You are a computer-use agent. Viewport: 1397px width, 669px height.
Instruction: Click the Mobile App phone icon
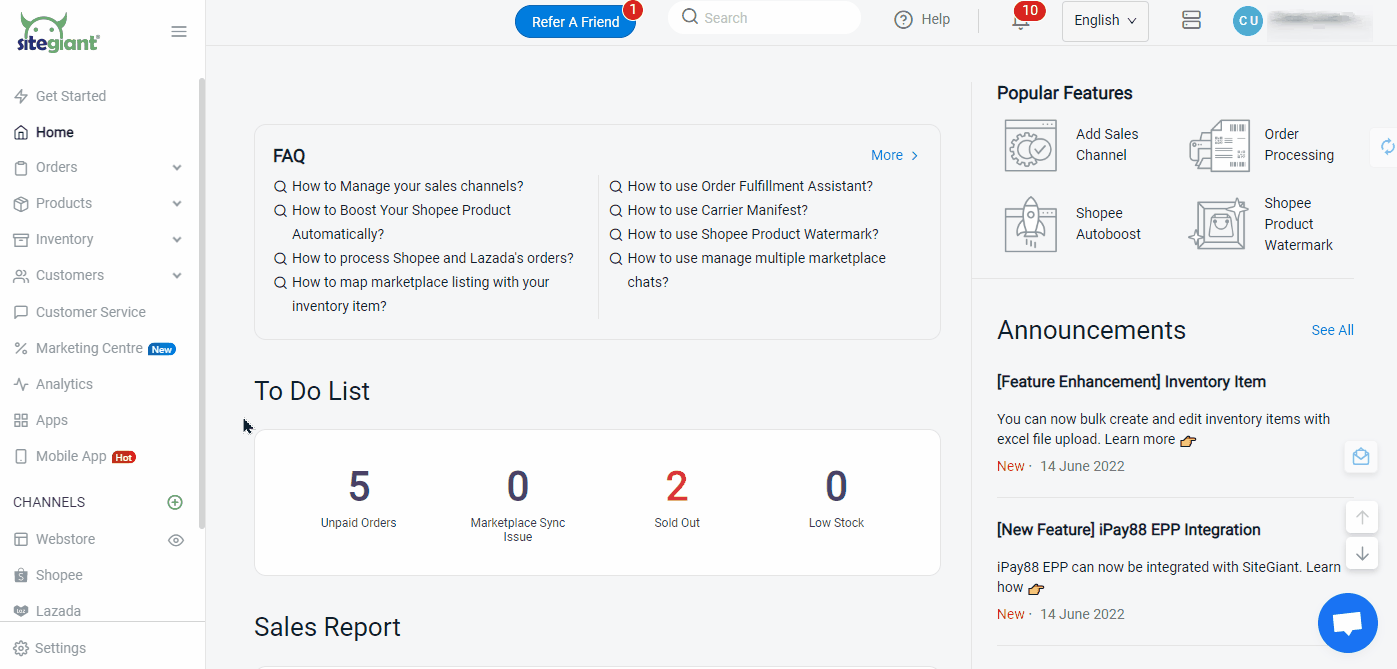tap(20, 456)
